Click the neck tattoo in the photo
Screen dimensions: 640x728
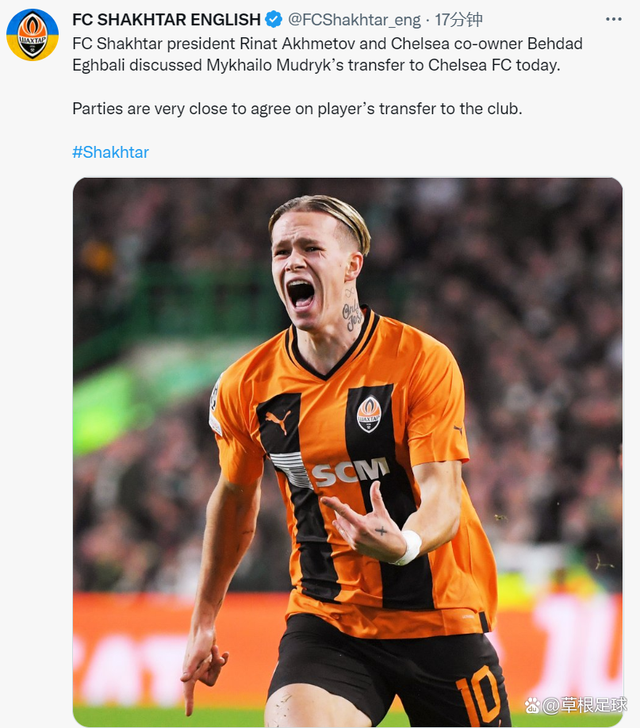coord(352,312)
